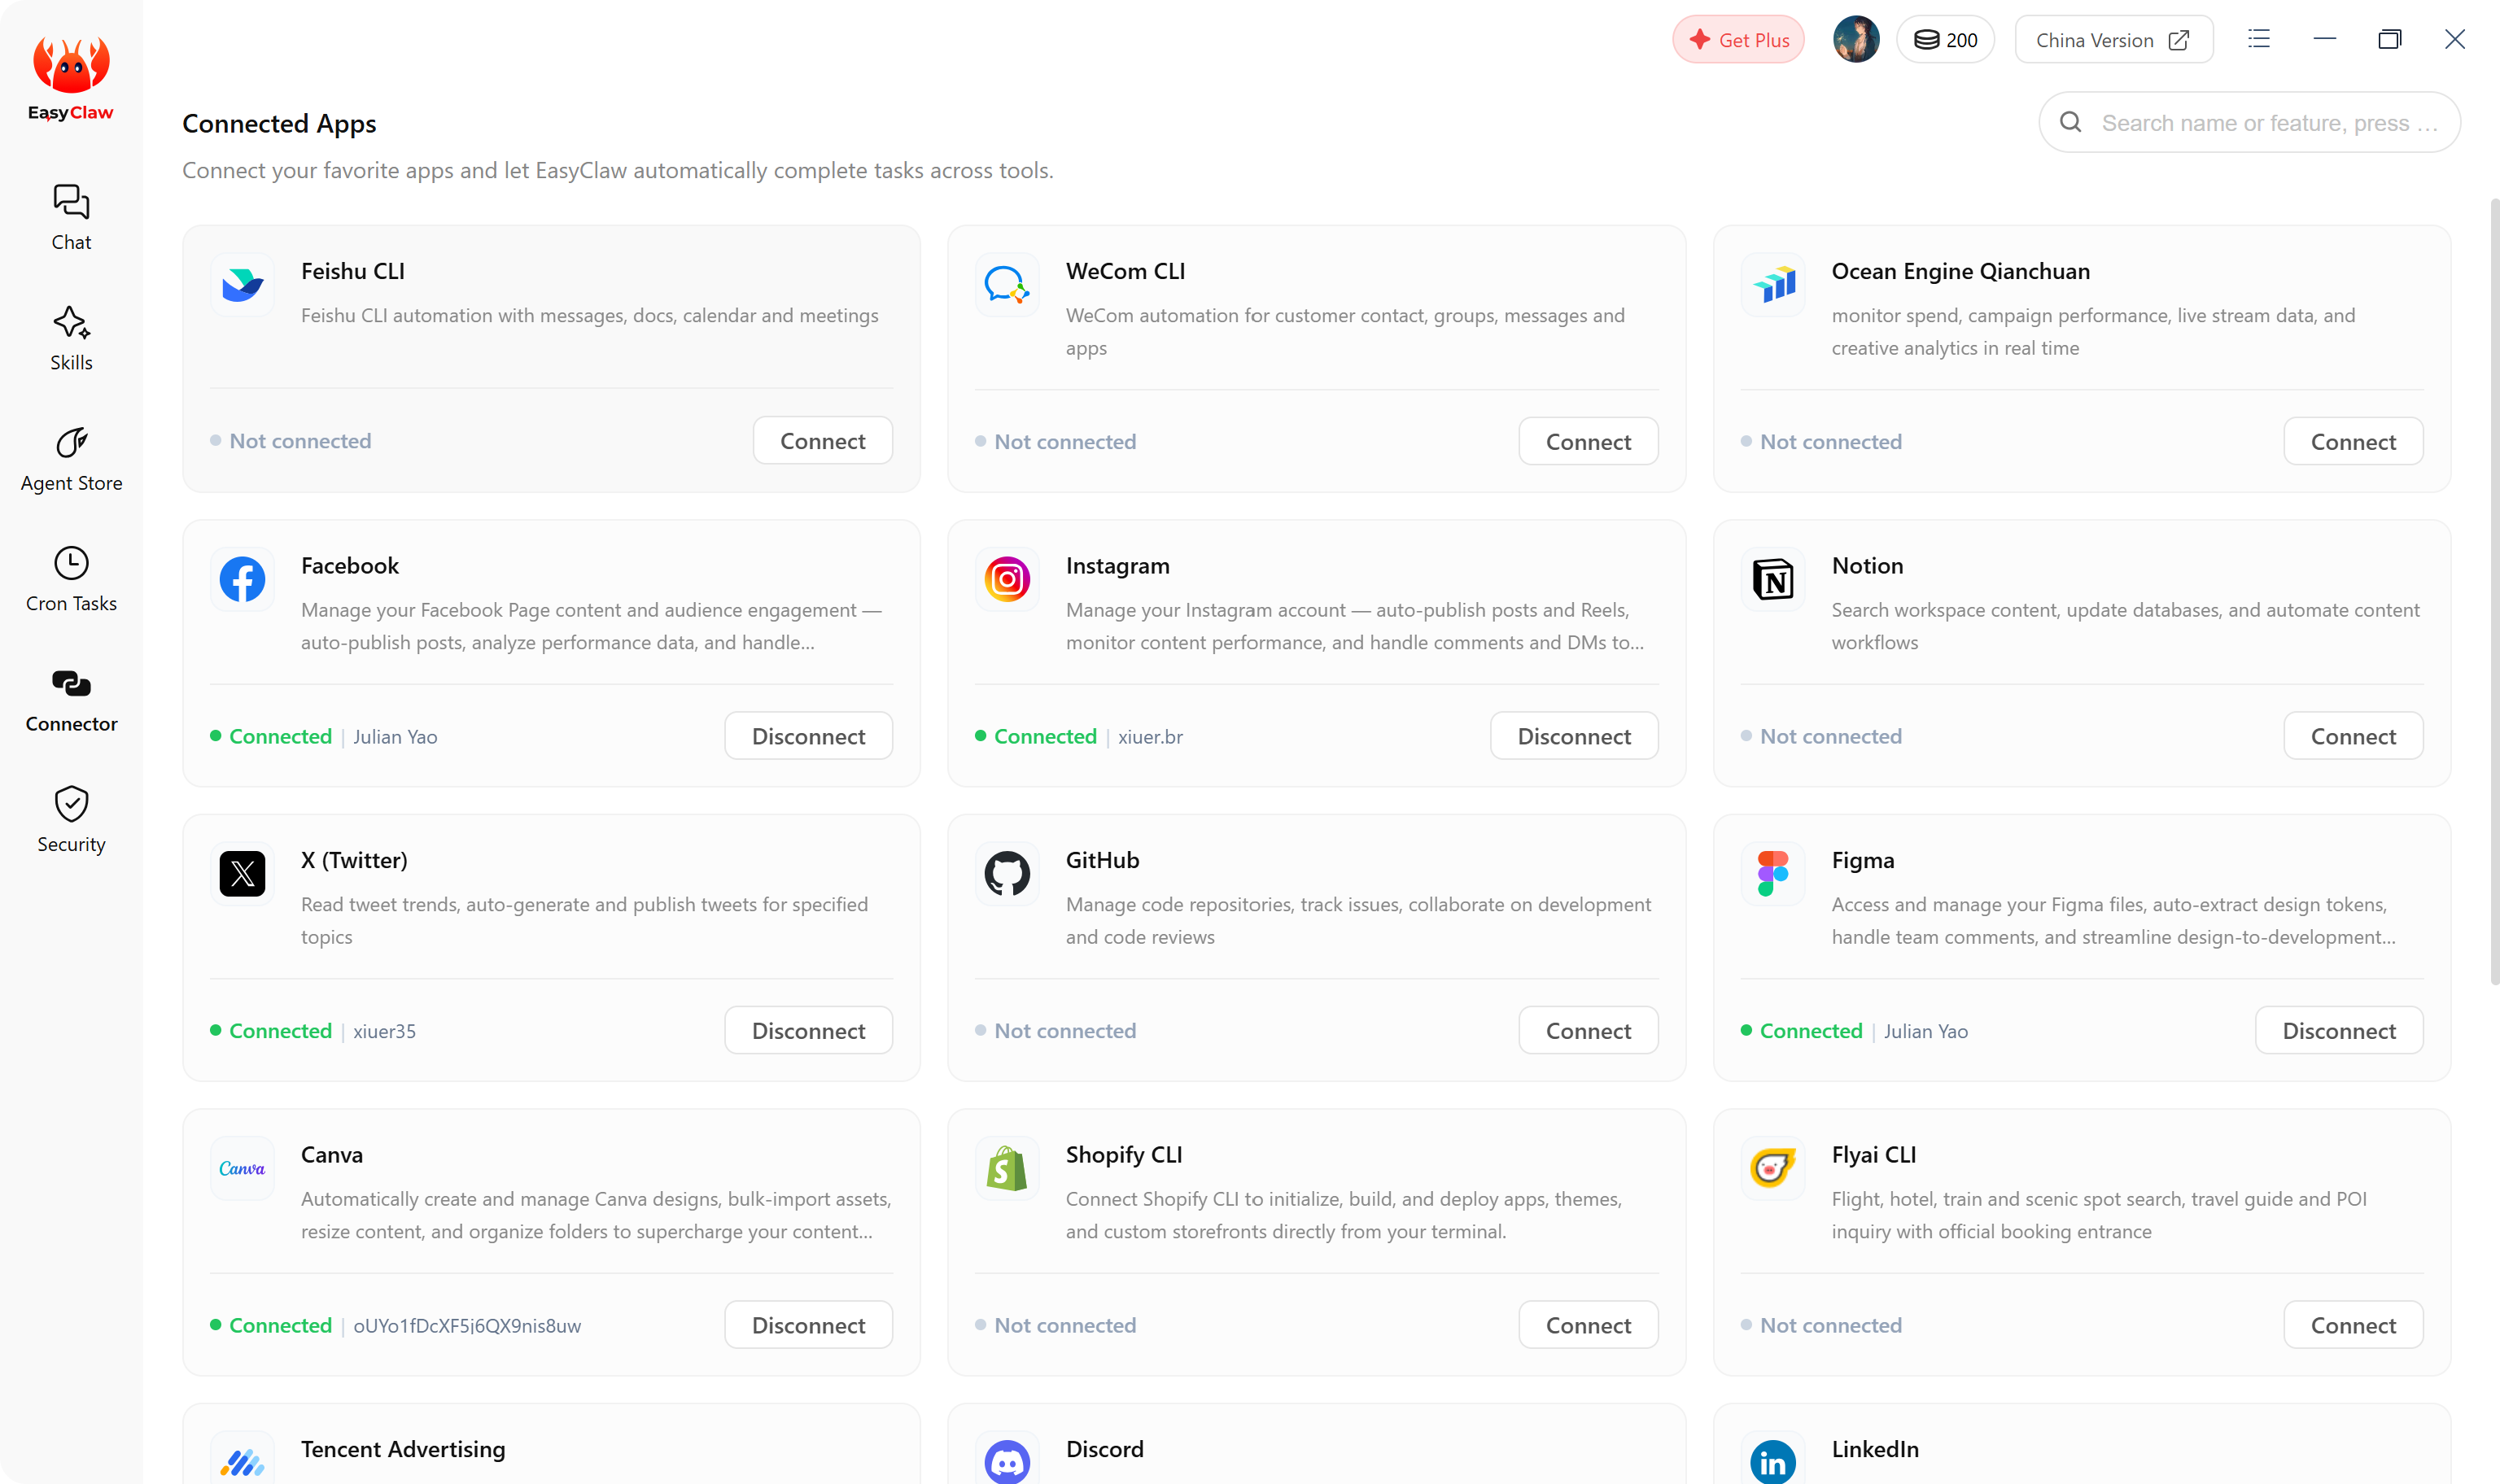The width and height of the screenshot is (2500, 1484).
Task: Click the X account name xiuer35
Action: tap(384, 1031)
